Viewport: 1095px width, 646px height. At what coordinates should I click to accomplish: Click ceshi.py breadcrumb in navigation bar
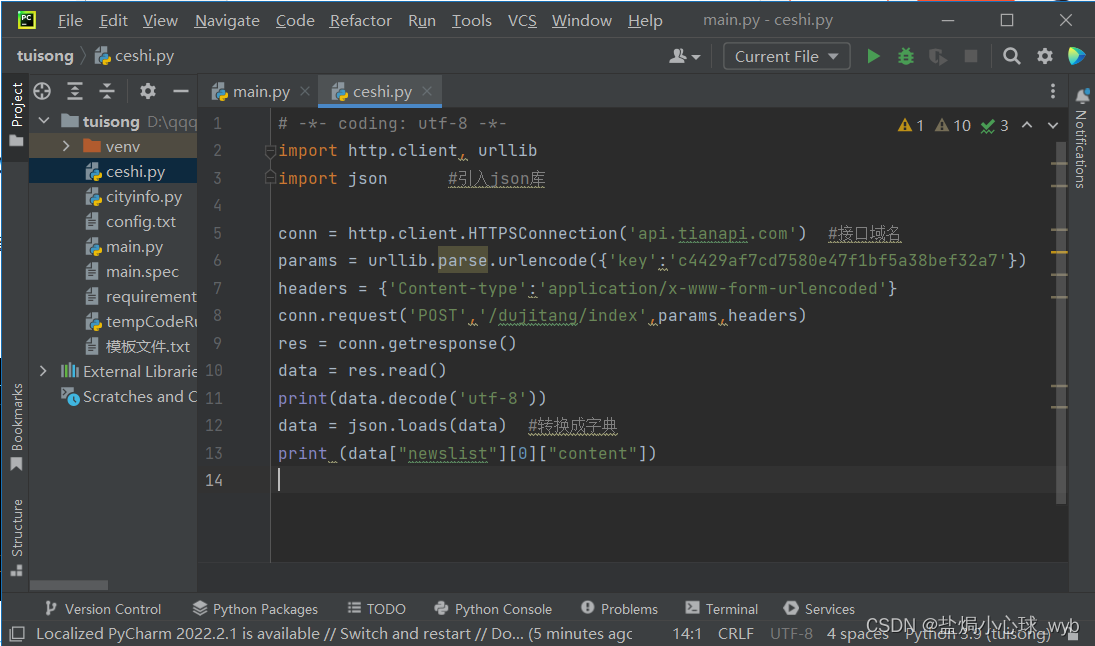(x=134, y=56)
